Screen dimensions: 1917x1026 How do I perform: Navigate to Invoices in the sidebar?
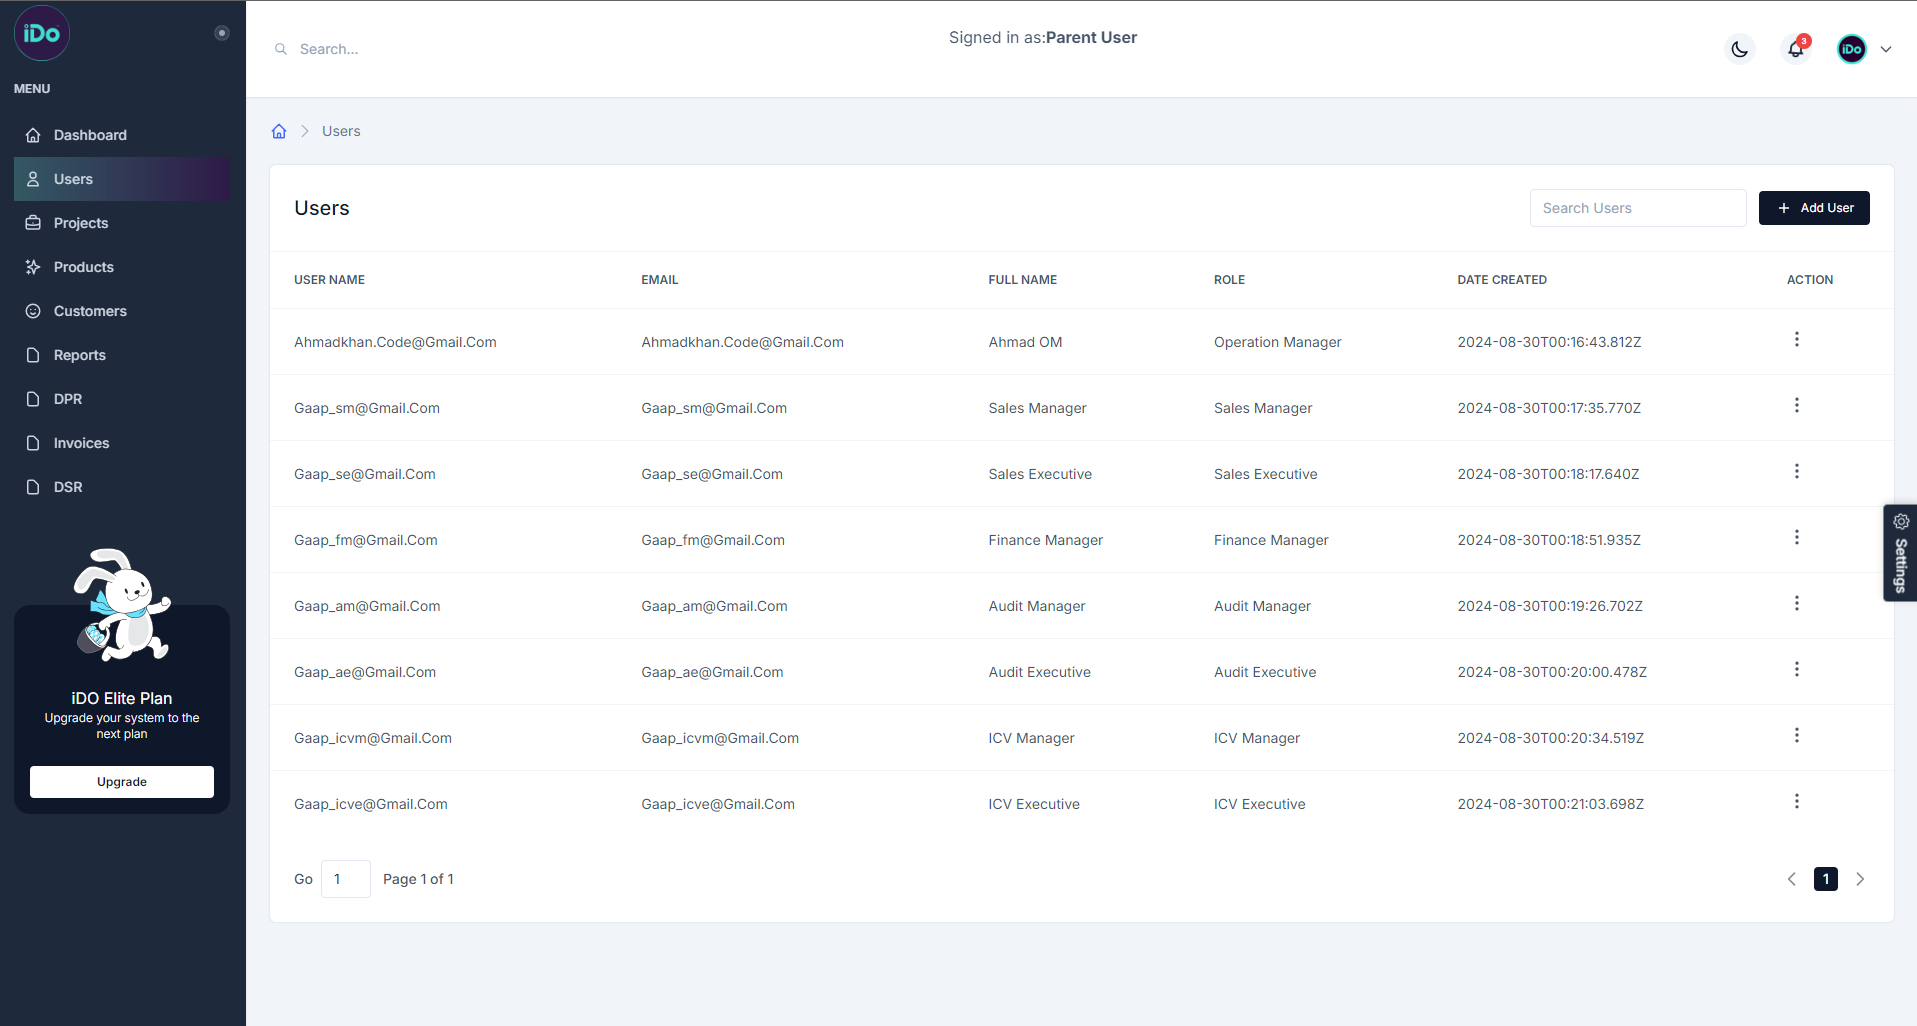coord(81,443)
